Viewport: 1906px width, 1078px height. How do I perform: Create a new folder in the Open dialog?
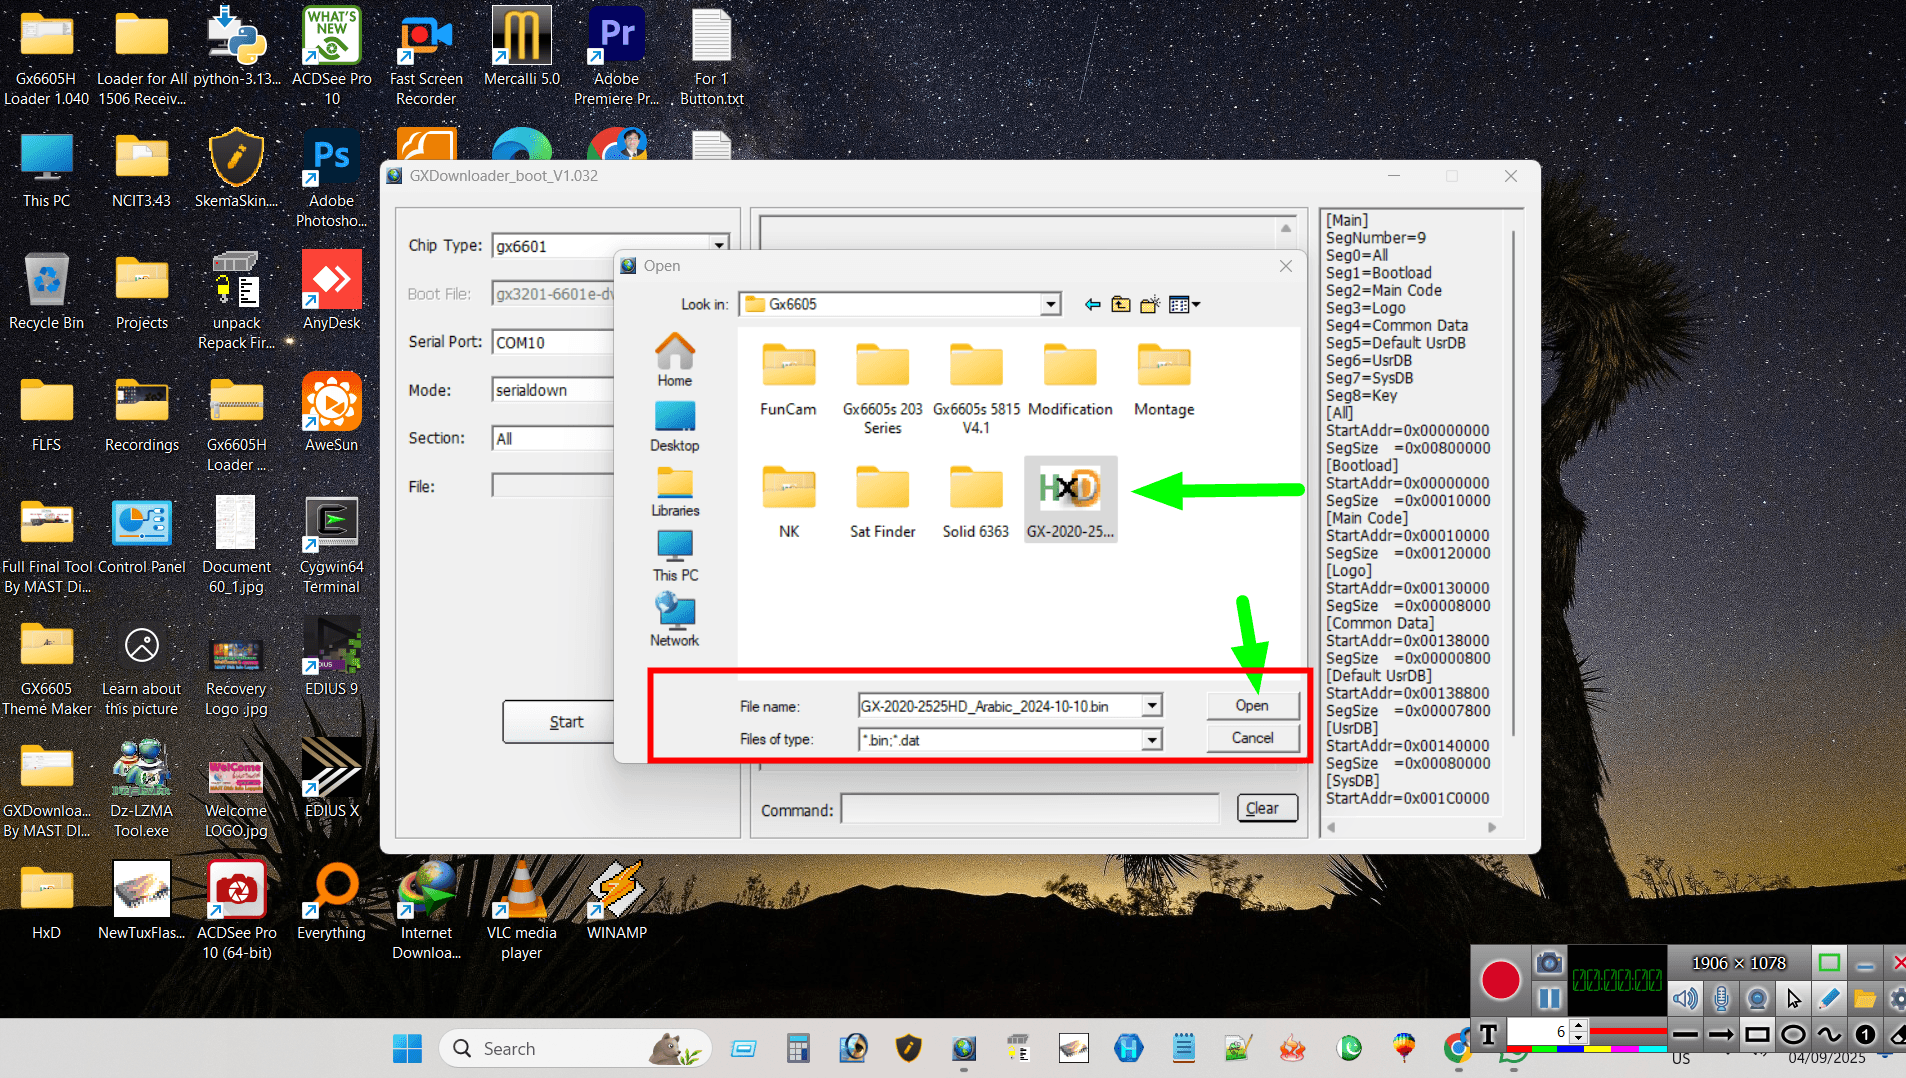[x=1151, y=304]
